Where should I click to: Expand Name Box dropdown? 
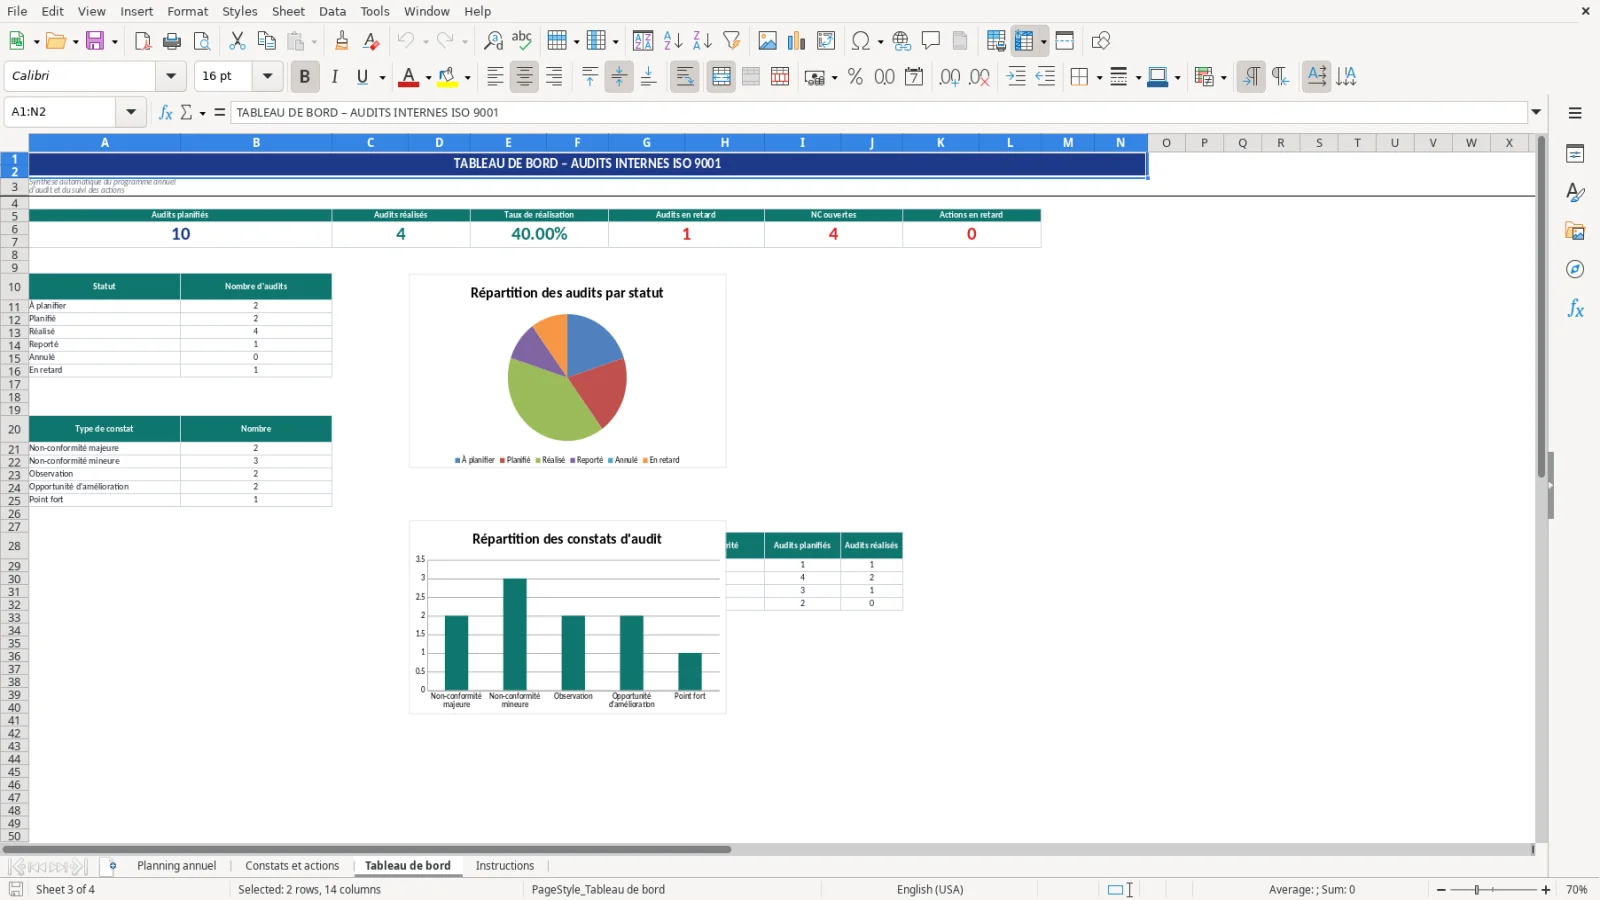pyautogui.click(x=131, y=112)
